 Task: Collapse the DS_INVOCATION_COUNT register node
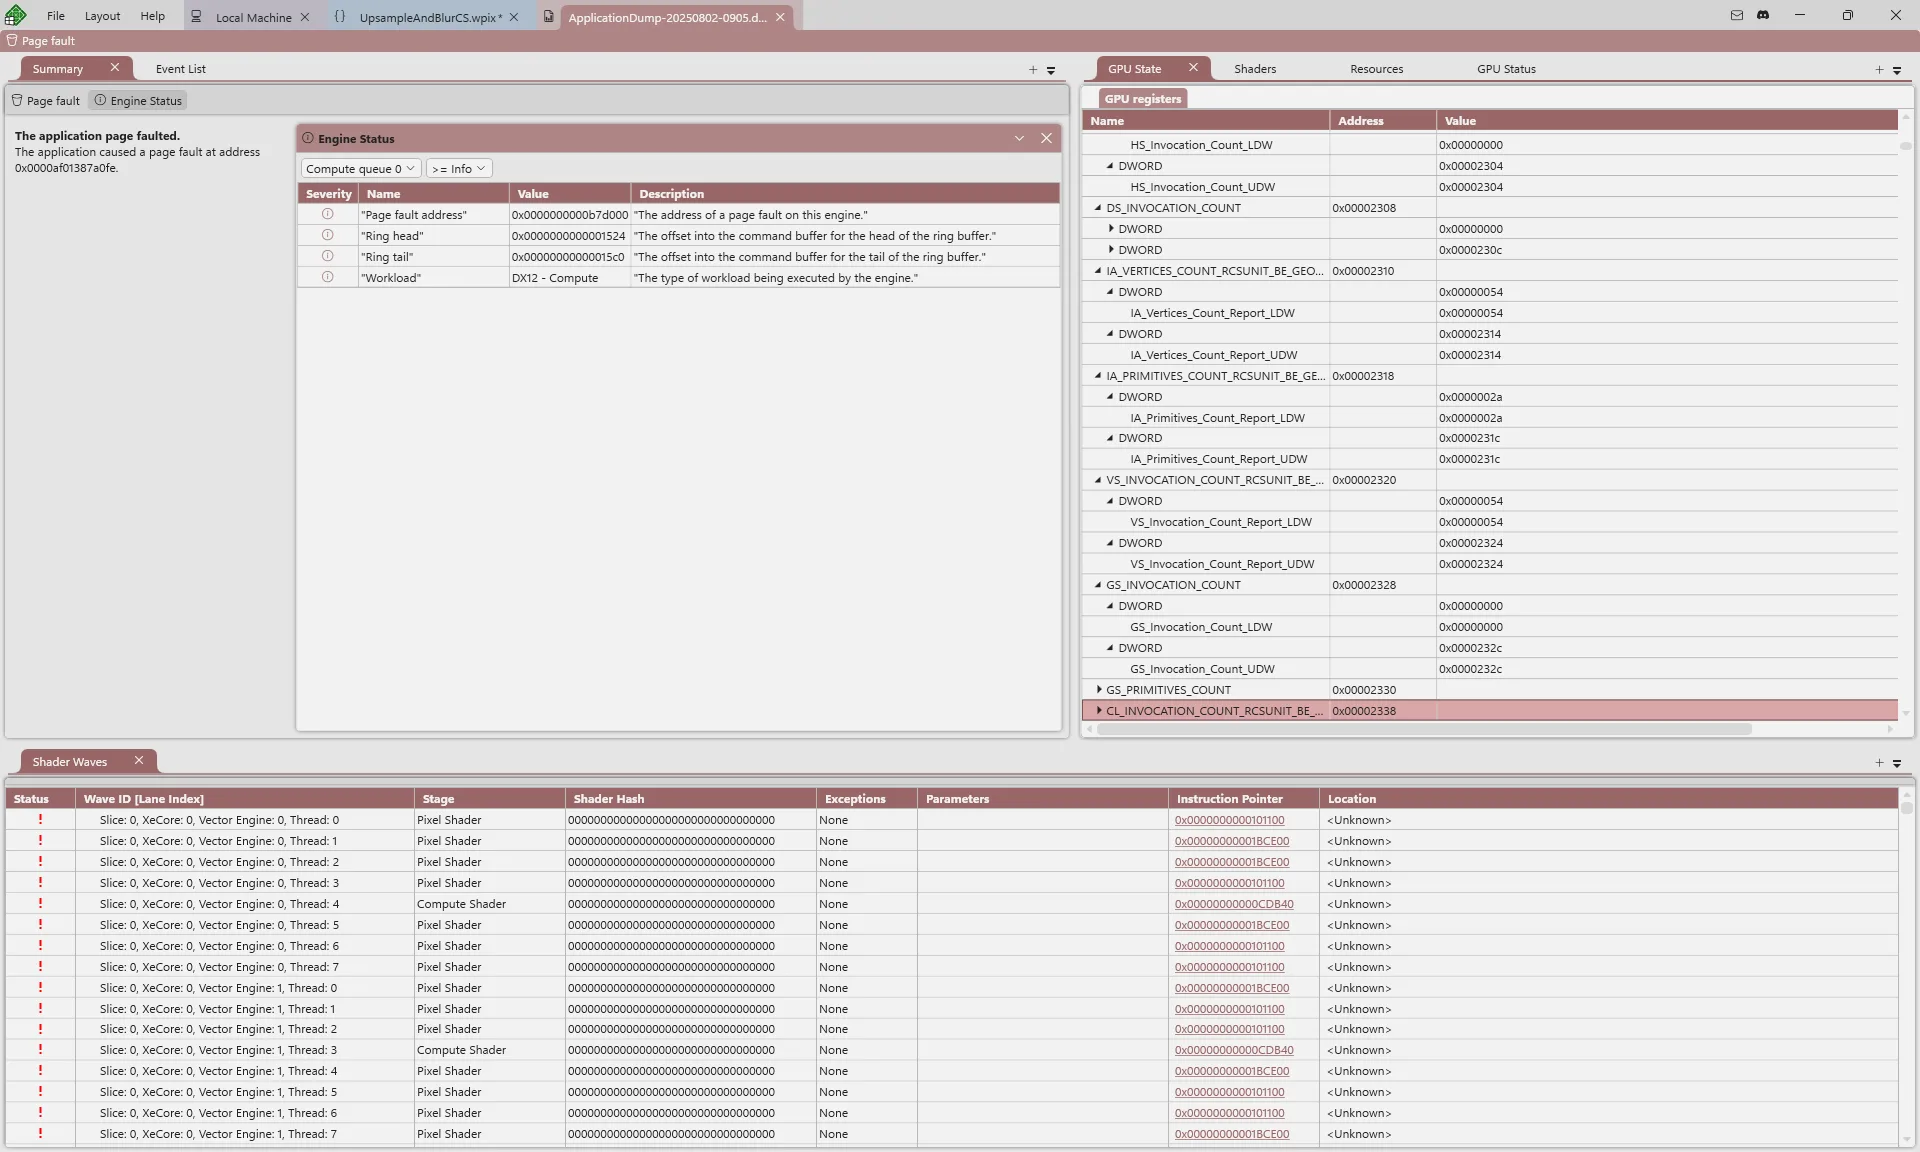(1098, 208)
